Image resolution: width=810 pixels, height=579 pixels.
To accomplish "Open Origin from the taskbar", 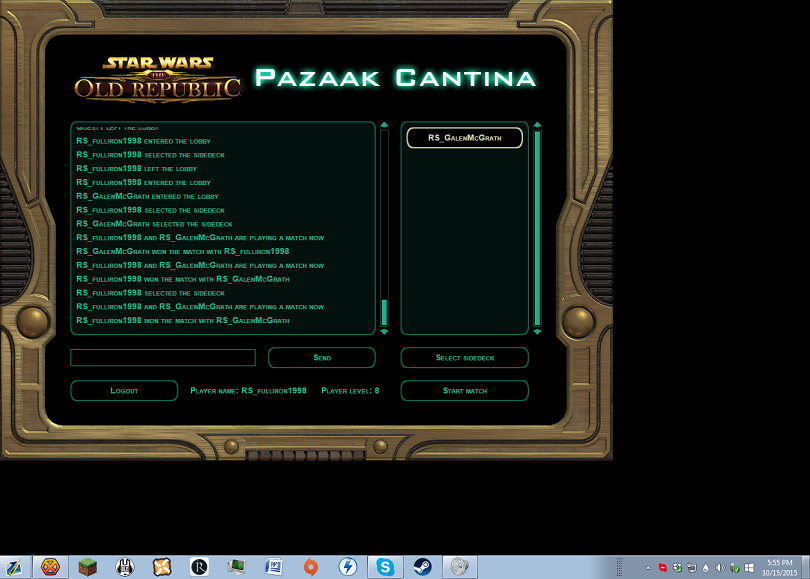I will point(310,566).
